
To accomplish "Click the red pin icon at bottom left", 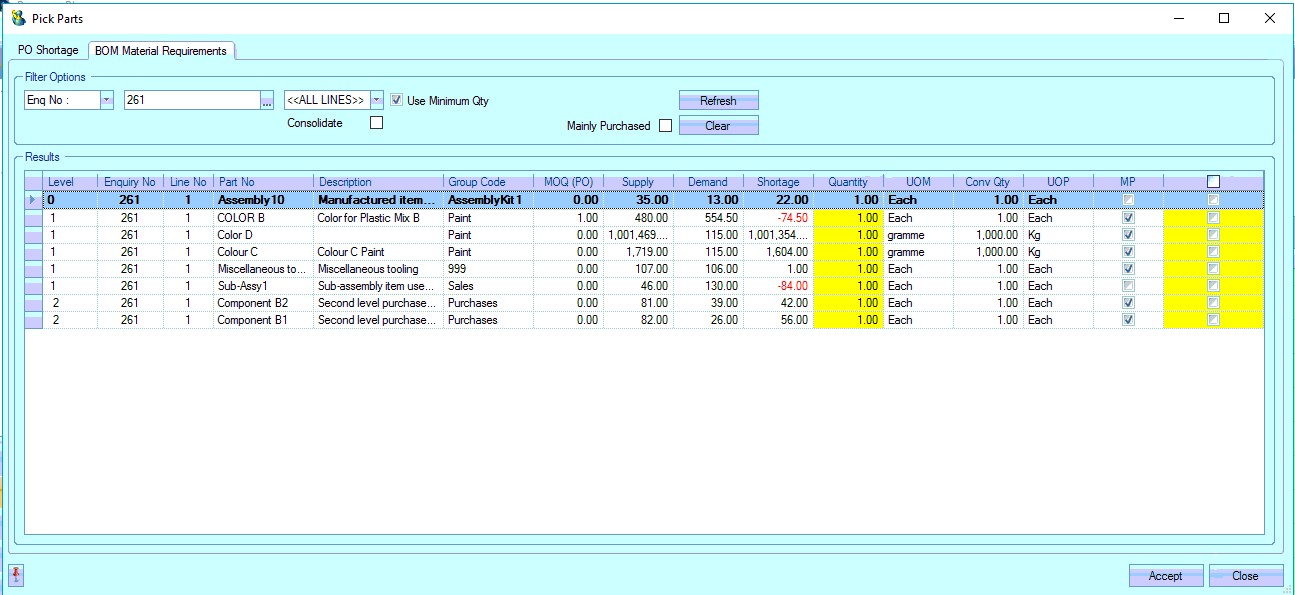I will click(17, 575).
